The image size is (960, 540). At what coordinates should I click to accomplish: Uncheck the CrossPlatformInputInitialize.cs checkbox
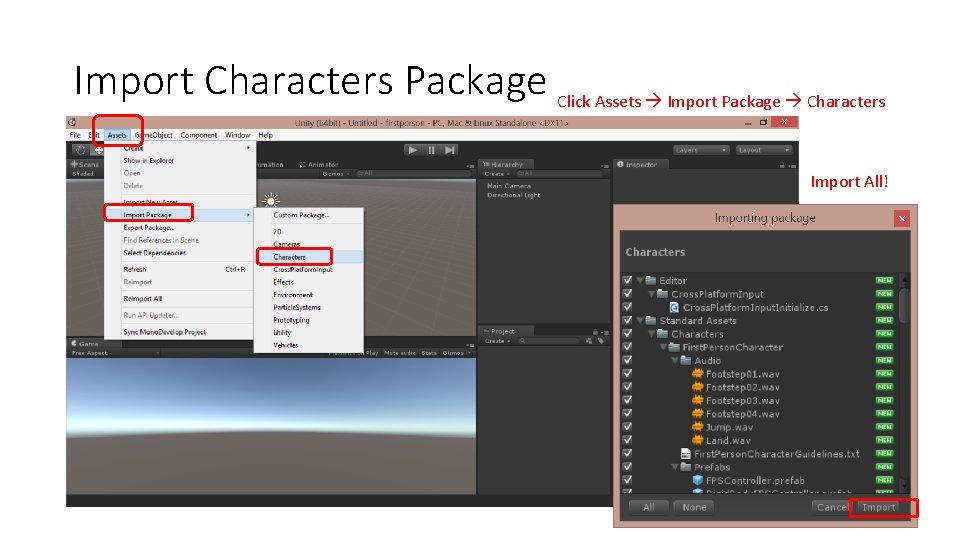(x=628, y=307)
